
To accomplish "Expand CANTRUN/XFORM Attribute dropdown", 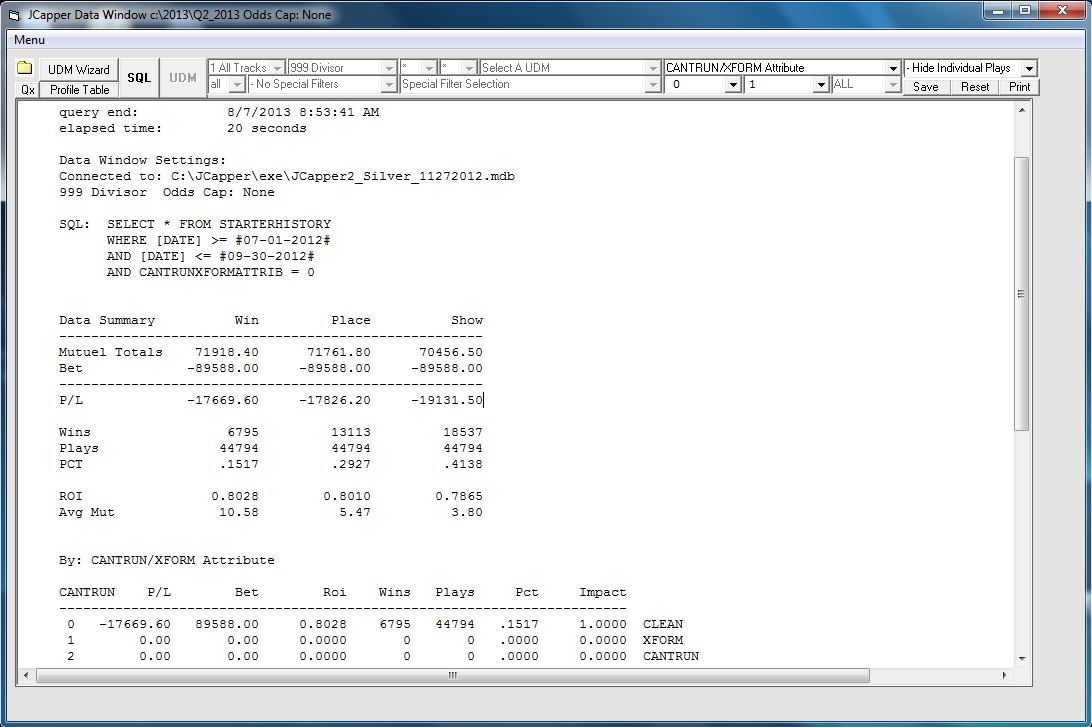I will coord(894,68).
